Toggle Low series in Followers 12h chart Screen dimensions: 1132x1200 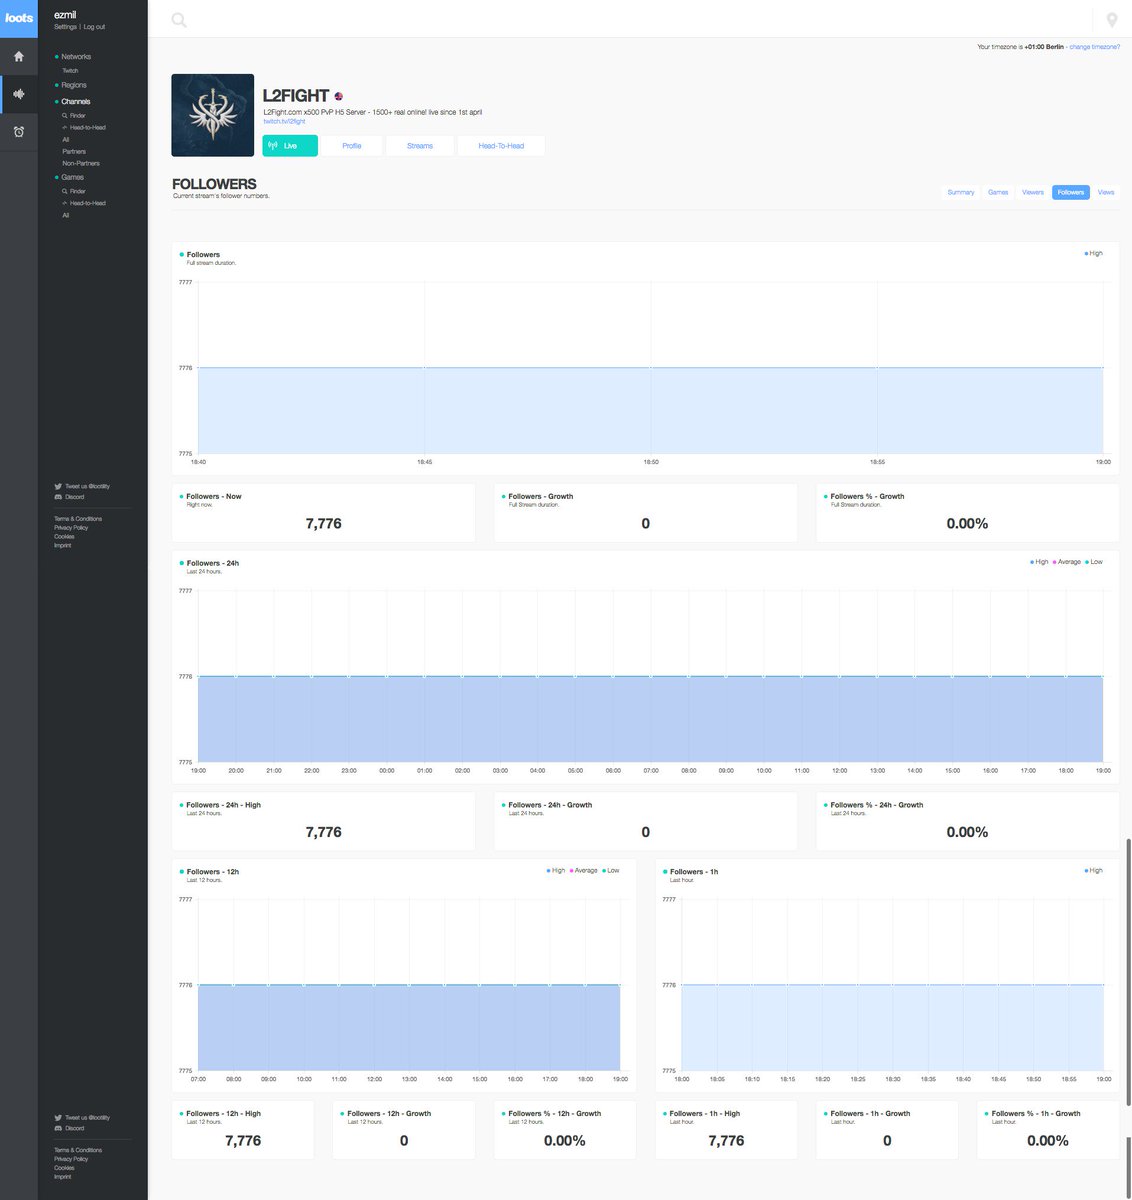coord(611,871)
